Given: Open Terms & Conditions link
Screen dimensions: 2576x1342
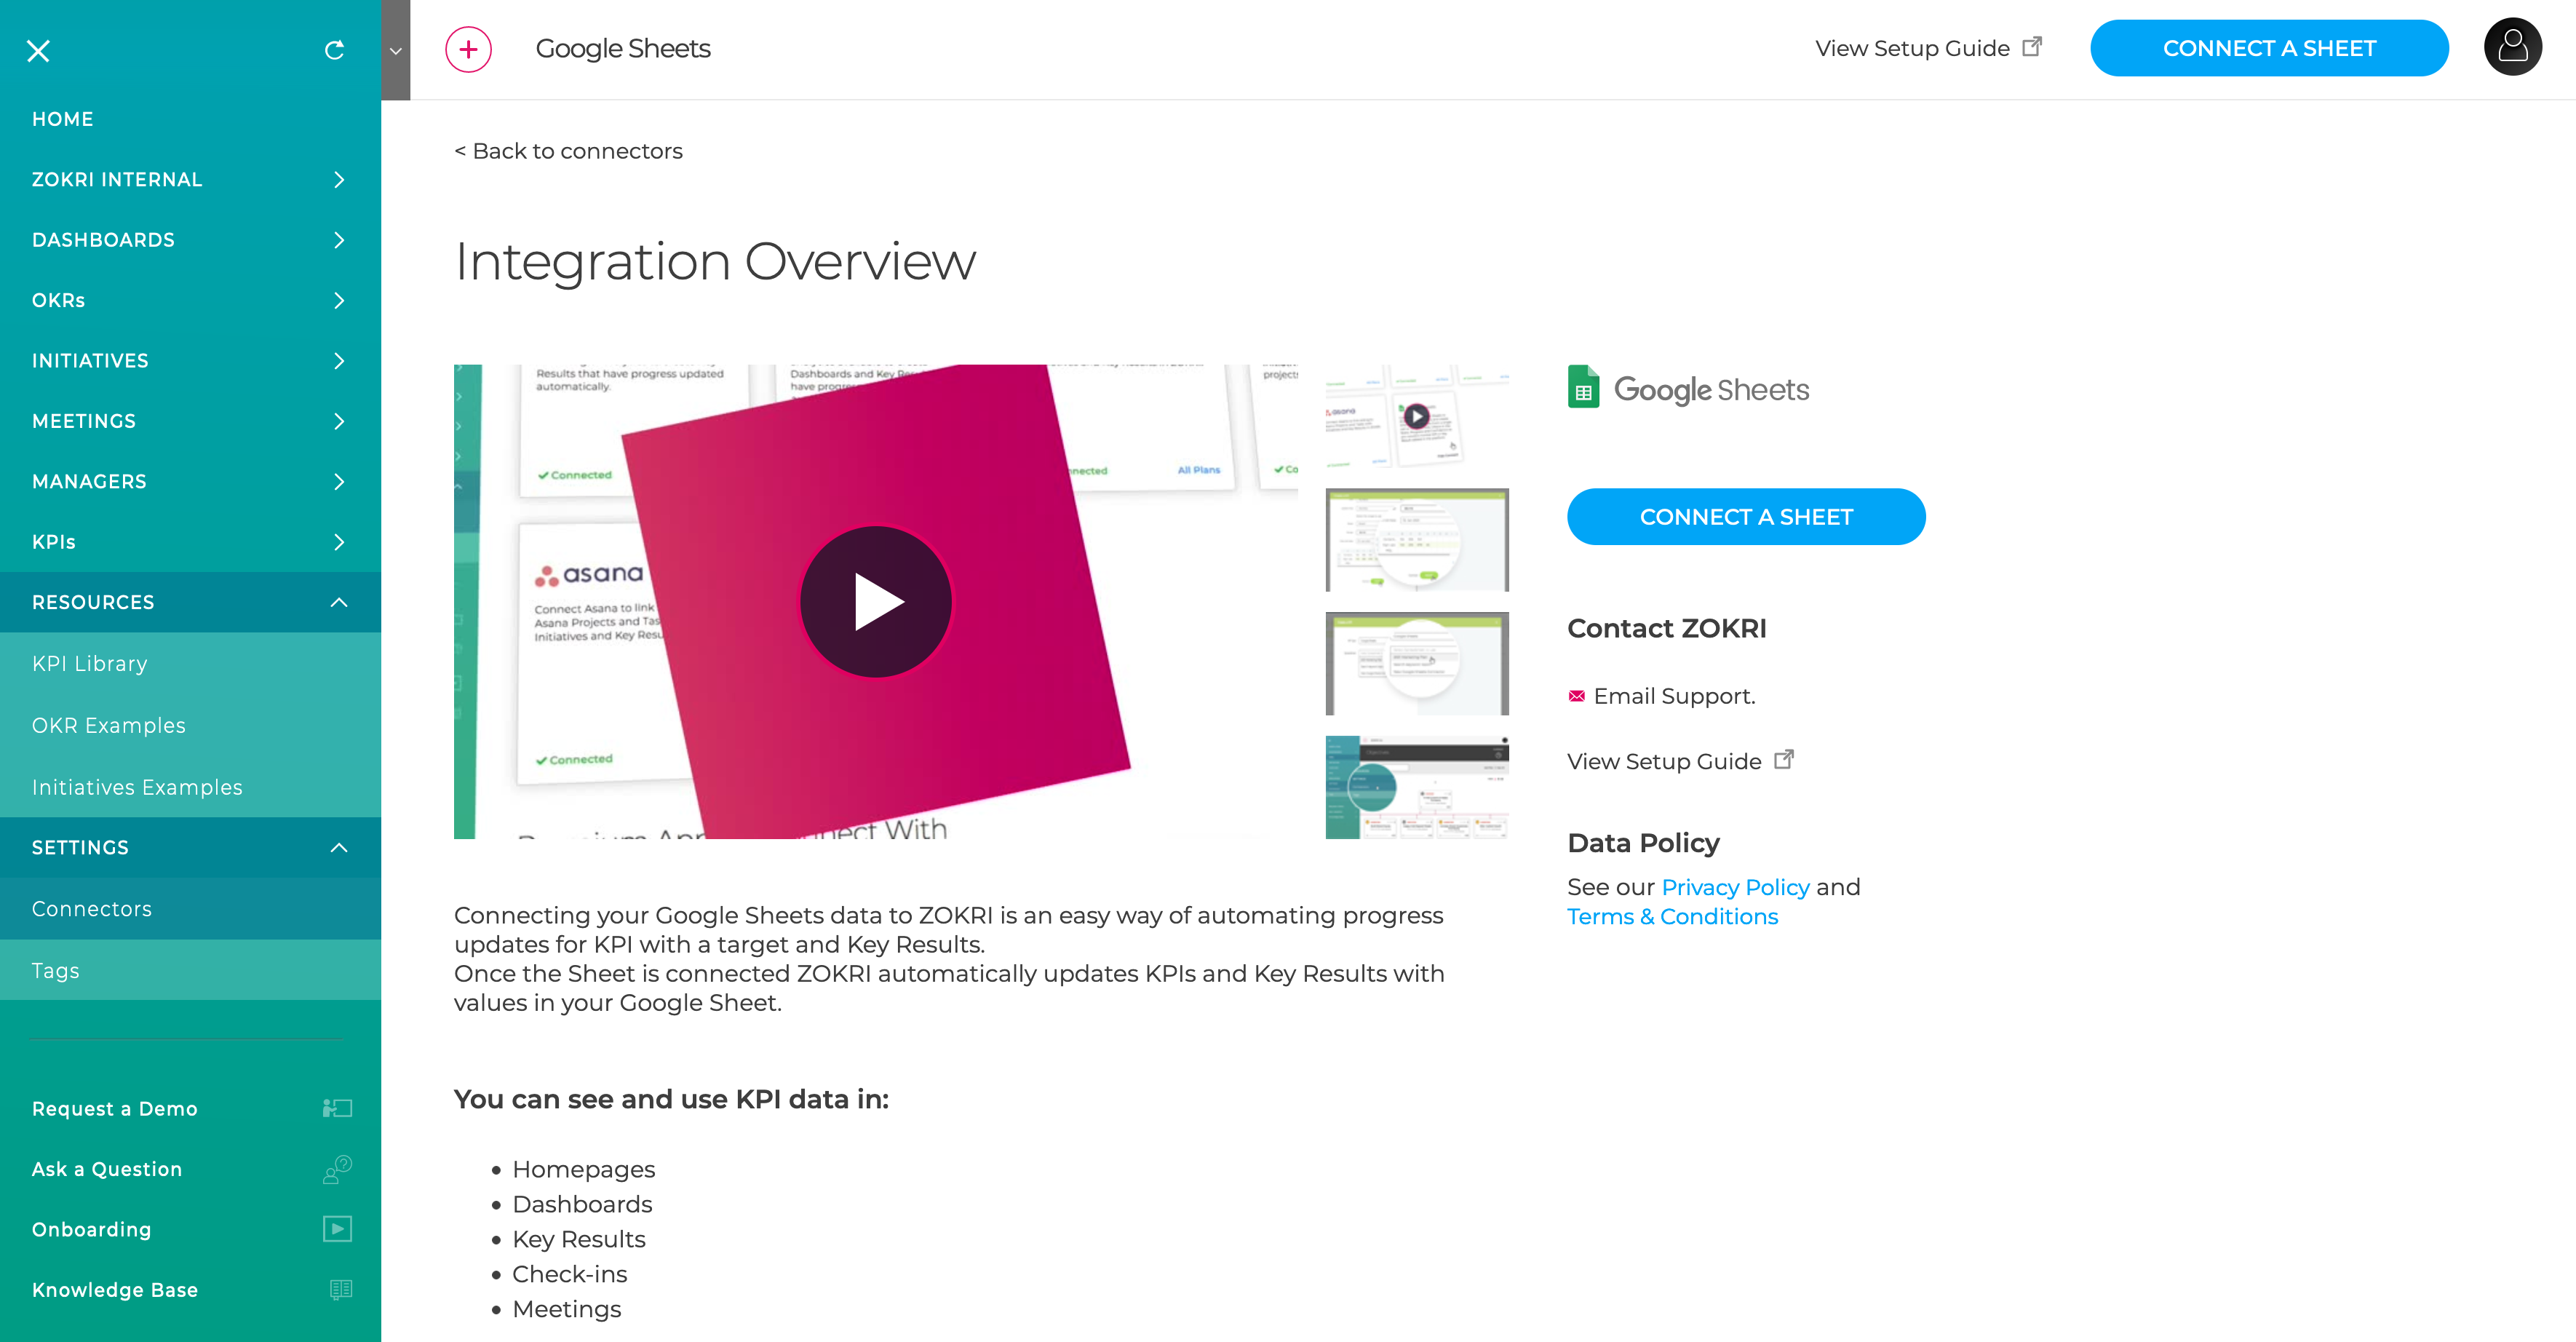Looking at the screenshot, I should (x=1672, y=917).
